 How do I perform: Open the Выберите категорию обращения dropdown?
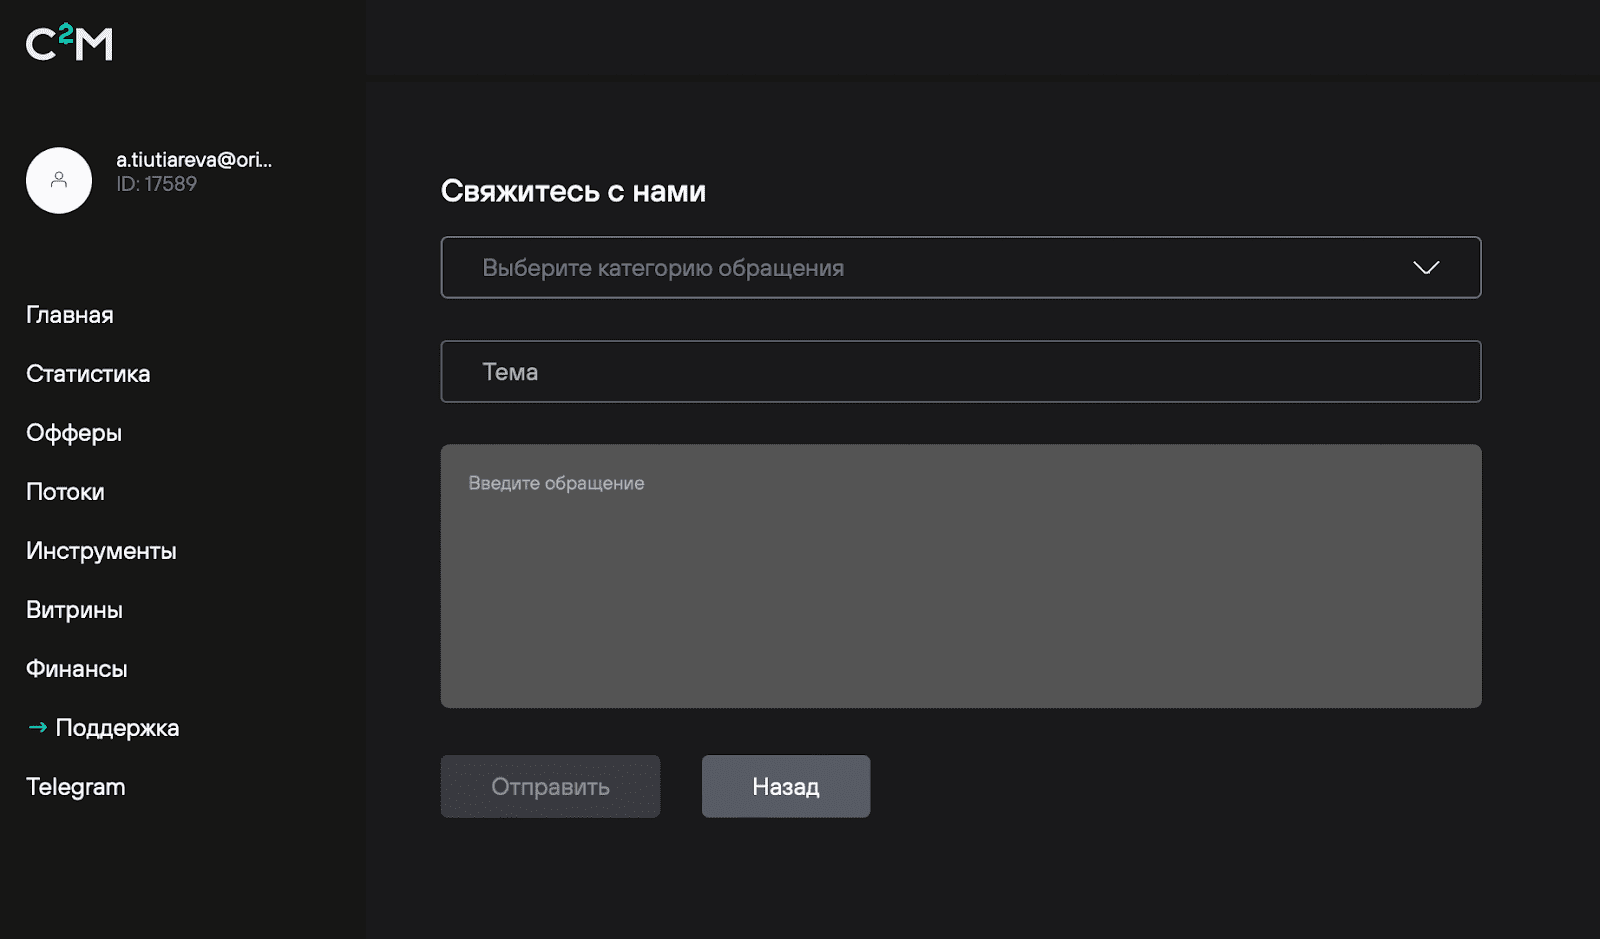[x=960, y=267]
